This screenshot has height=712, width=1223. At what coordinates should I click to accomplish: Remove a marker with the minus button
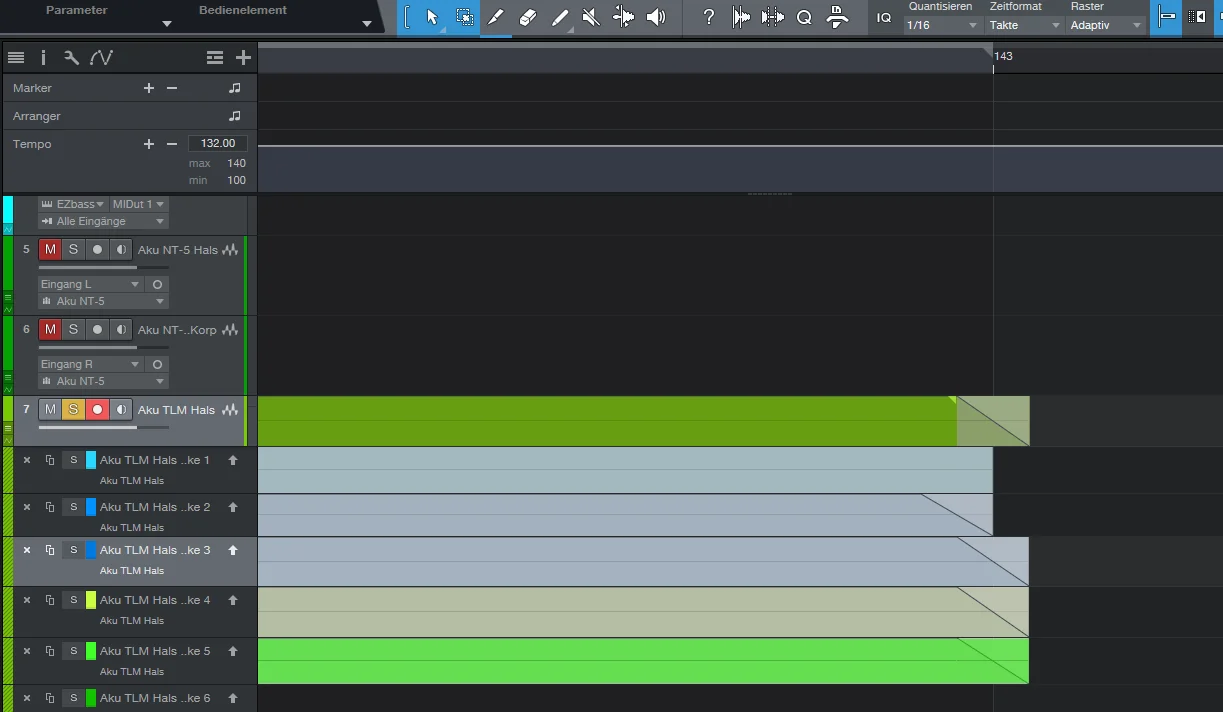point(172,88)
